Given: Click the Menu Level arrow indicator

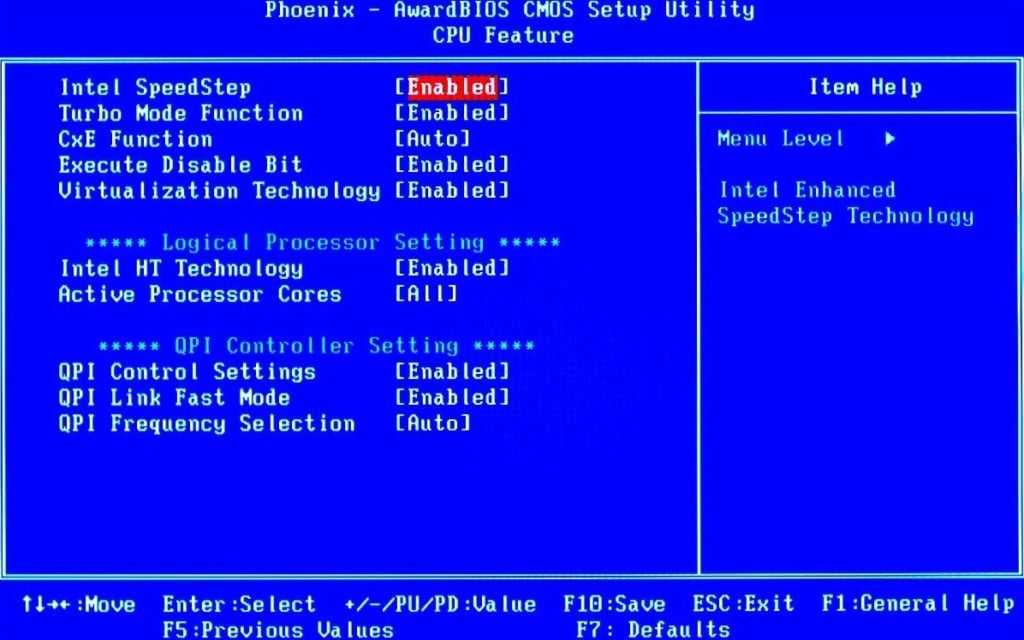Looking at the screenshot, I should point(890,138).
